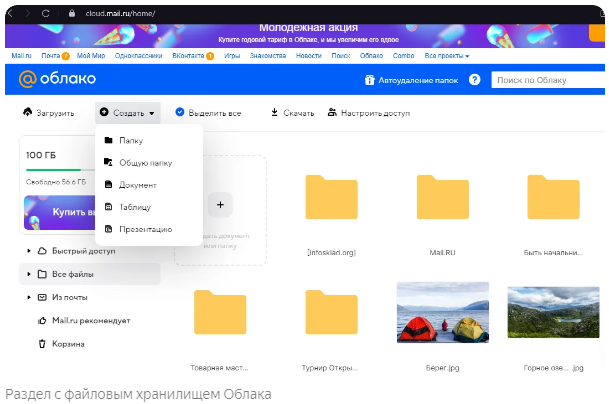Screen dimensions: 609x404
Task: Click the cloud.mail.ru/home/ address bar
Action: tap(120, 14)
